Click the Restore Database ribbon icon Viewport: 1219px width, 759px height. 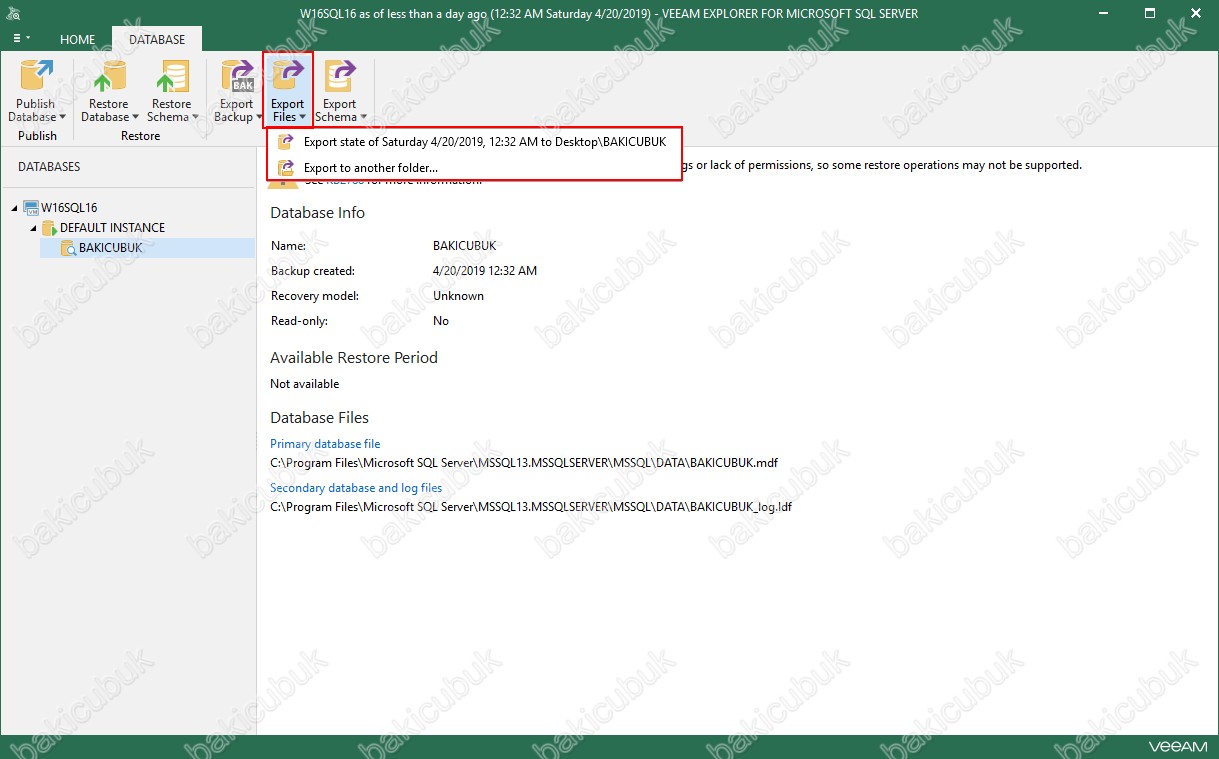tap(108, 77)
